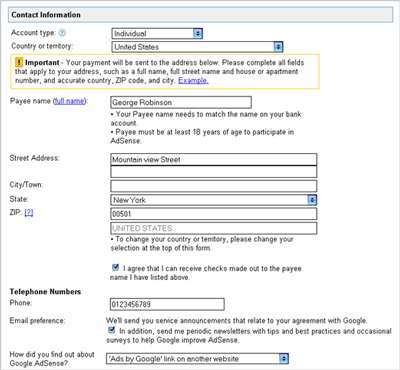Click the disabled UNITED STATES field
This screenshot has height=370, width=400.
213,228
